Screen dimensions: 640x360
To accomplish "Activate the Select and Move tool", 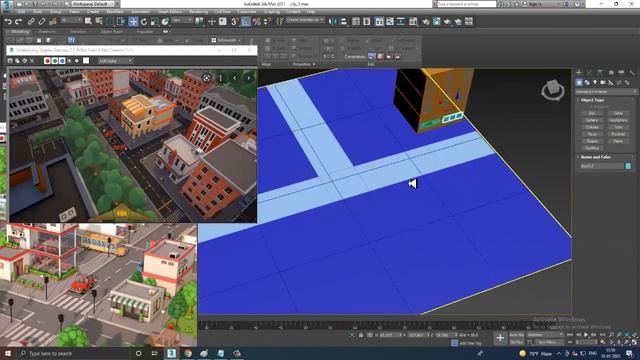I will tap(133, 21).
